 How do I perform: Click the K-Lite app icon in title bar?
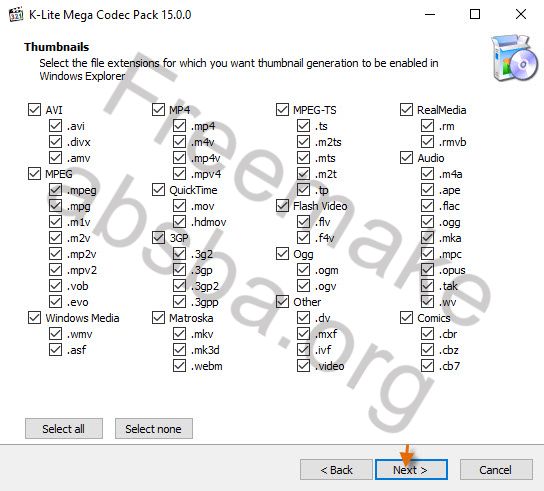16,15
